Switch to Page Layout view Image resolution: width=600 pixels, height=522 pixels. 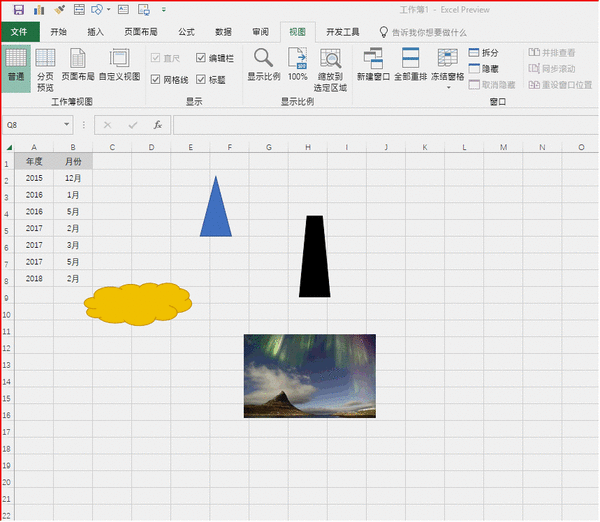pyautogui.click(x=78, y=68)
